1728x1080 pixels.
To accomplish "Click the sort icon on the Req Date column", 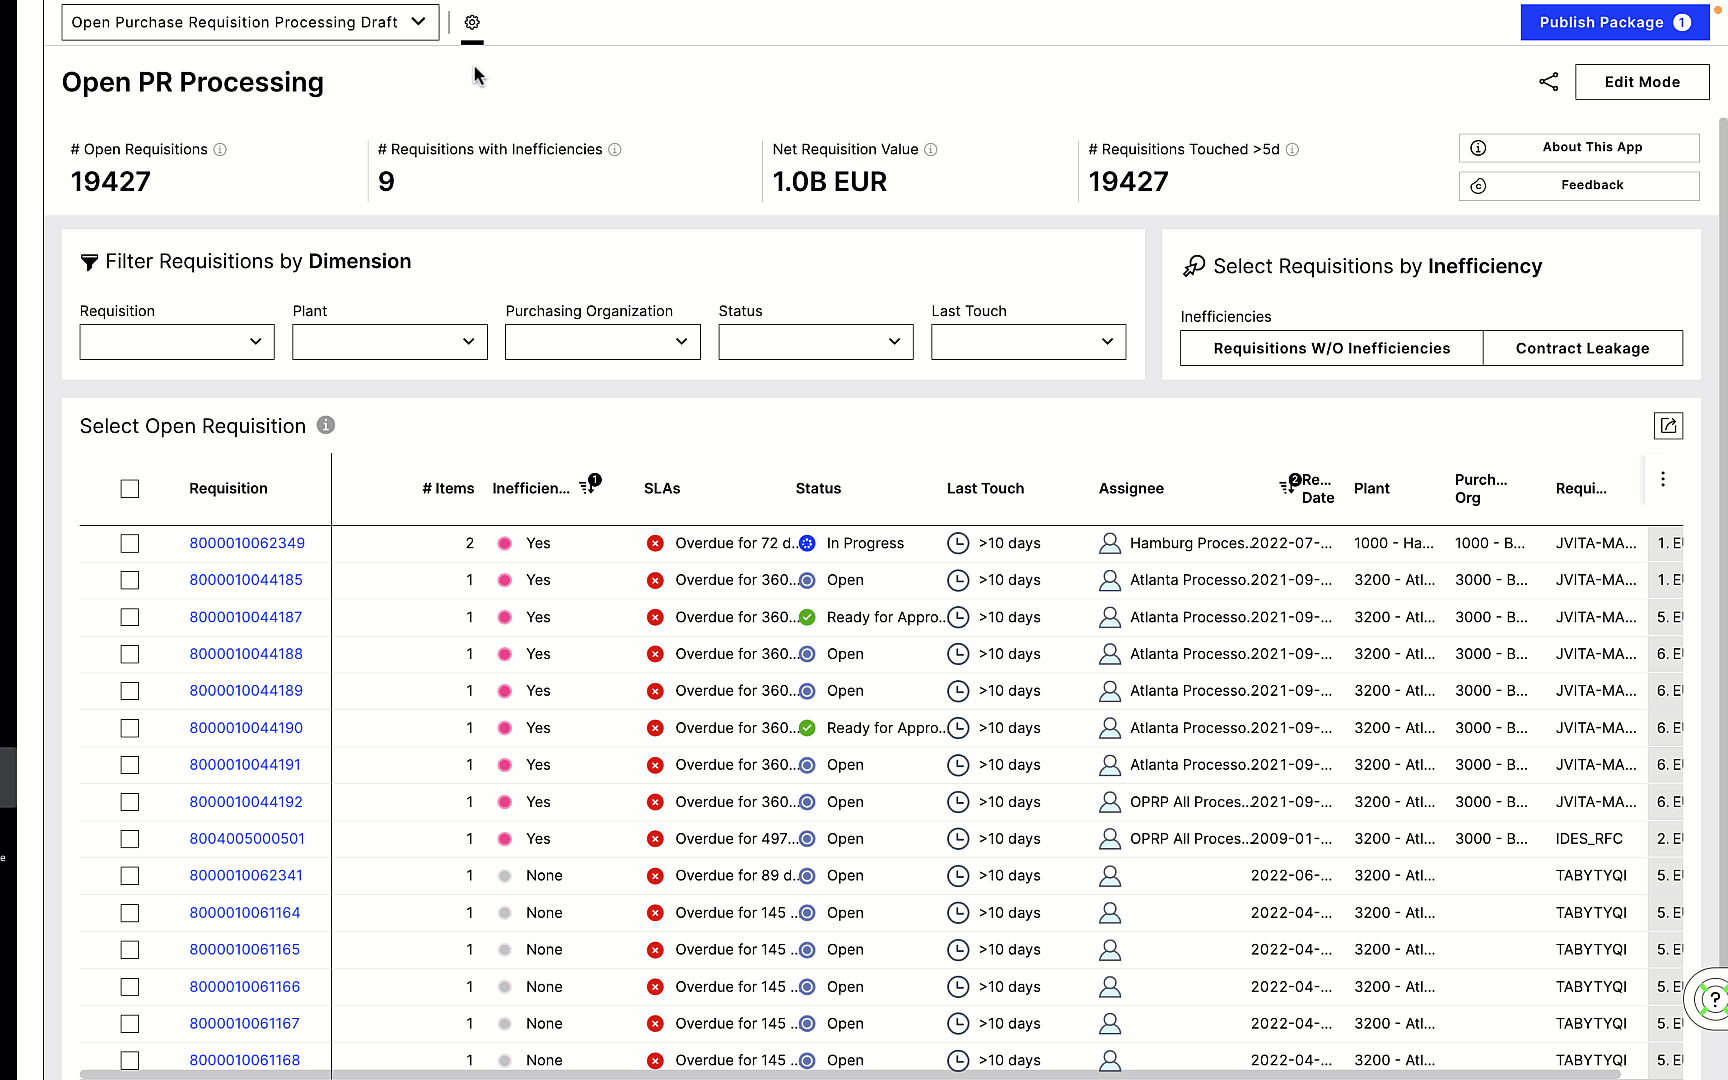I will tap(1287, 487).
